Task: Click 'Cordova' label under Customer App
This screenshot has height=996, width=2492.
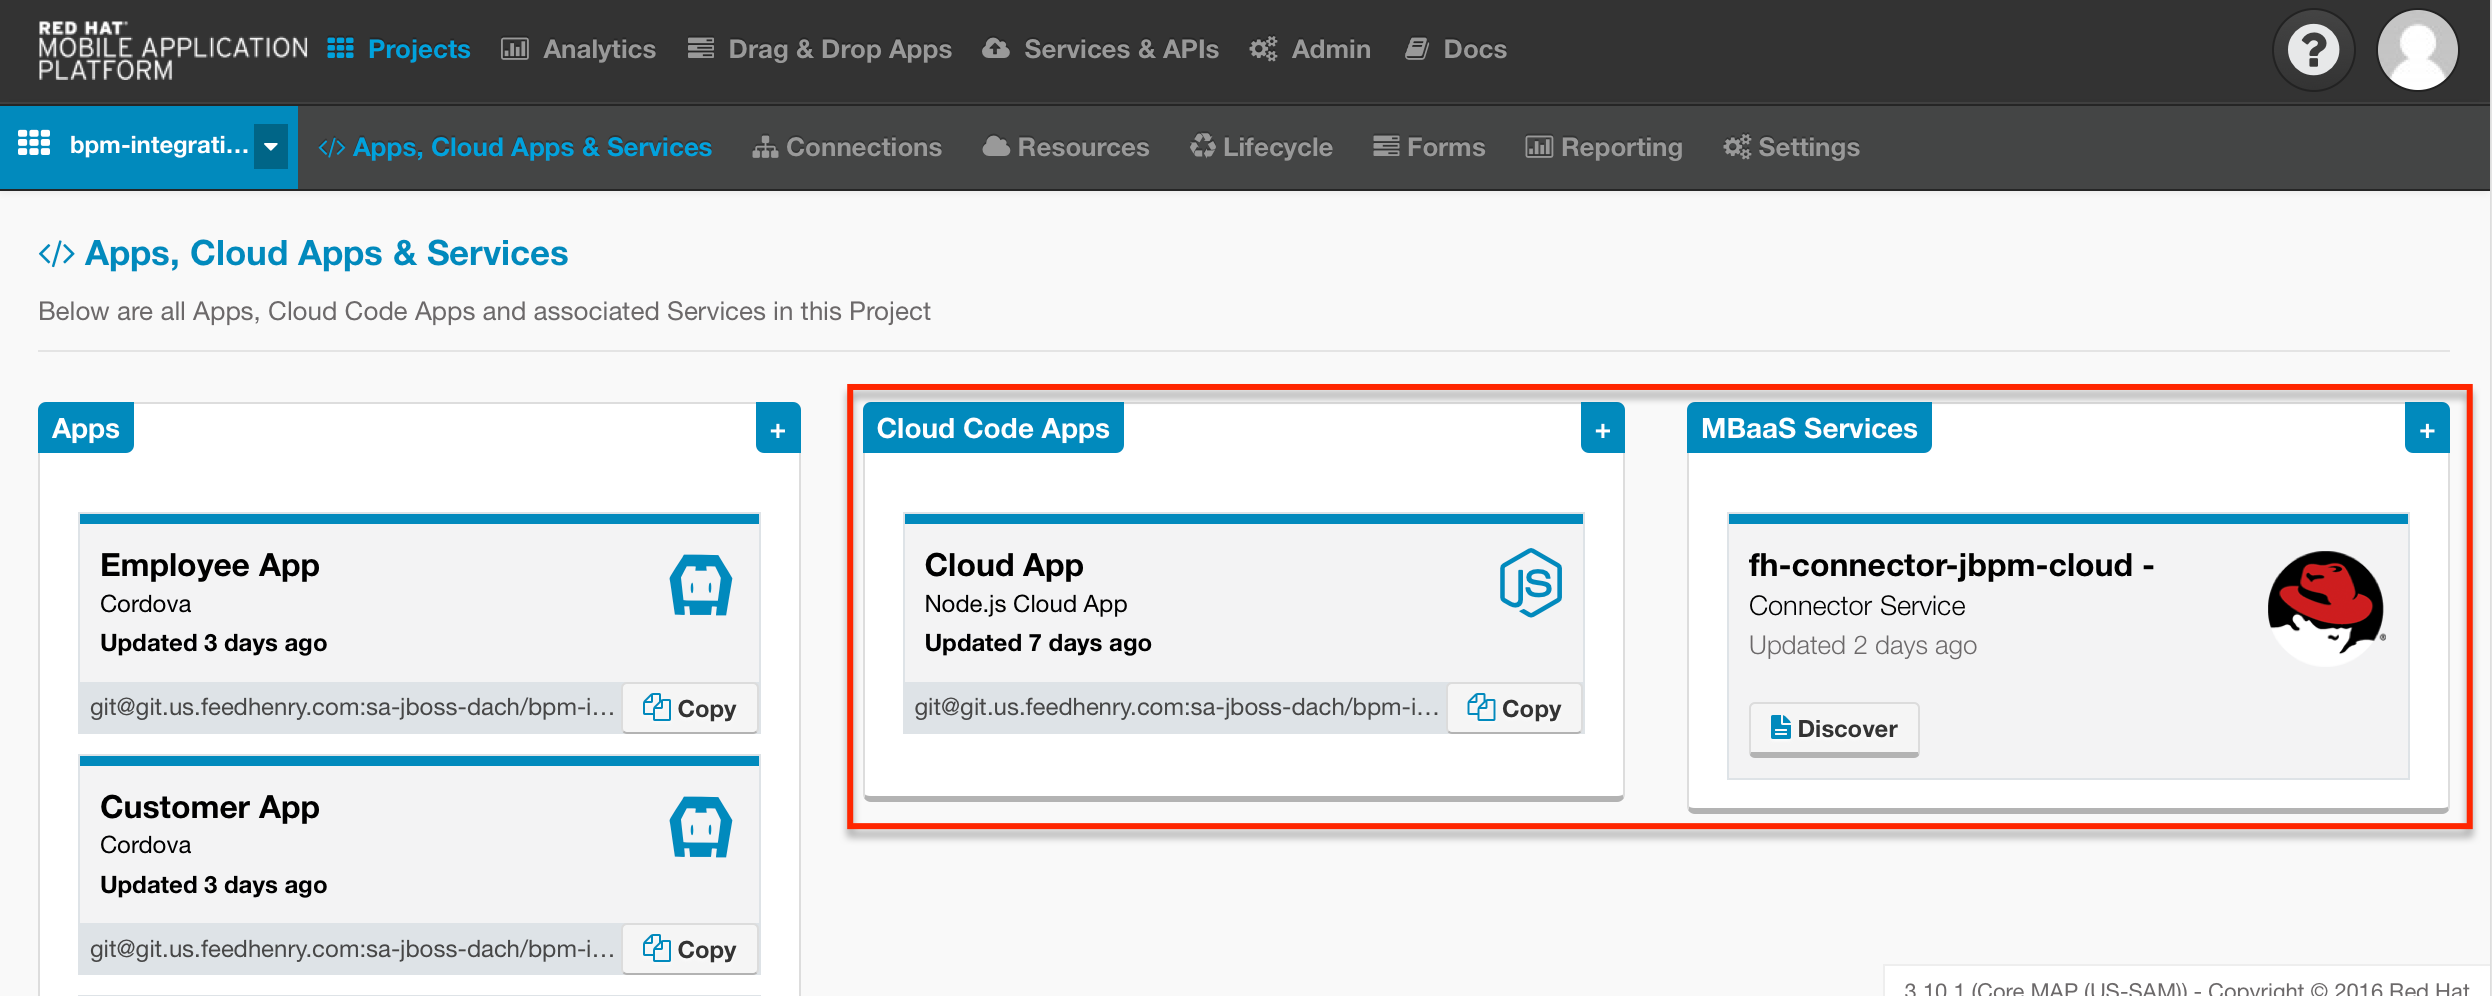Action: click(x=146, y=845)
